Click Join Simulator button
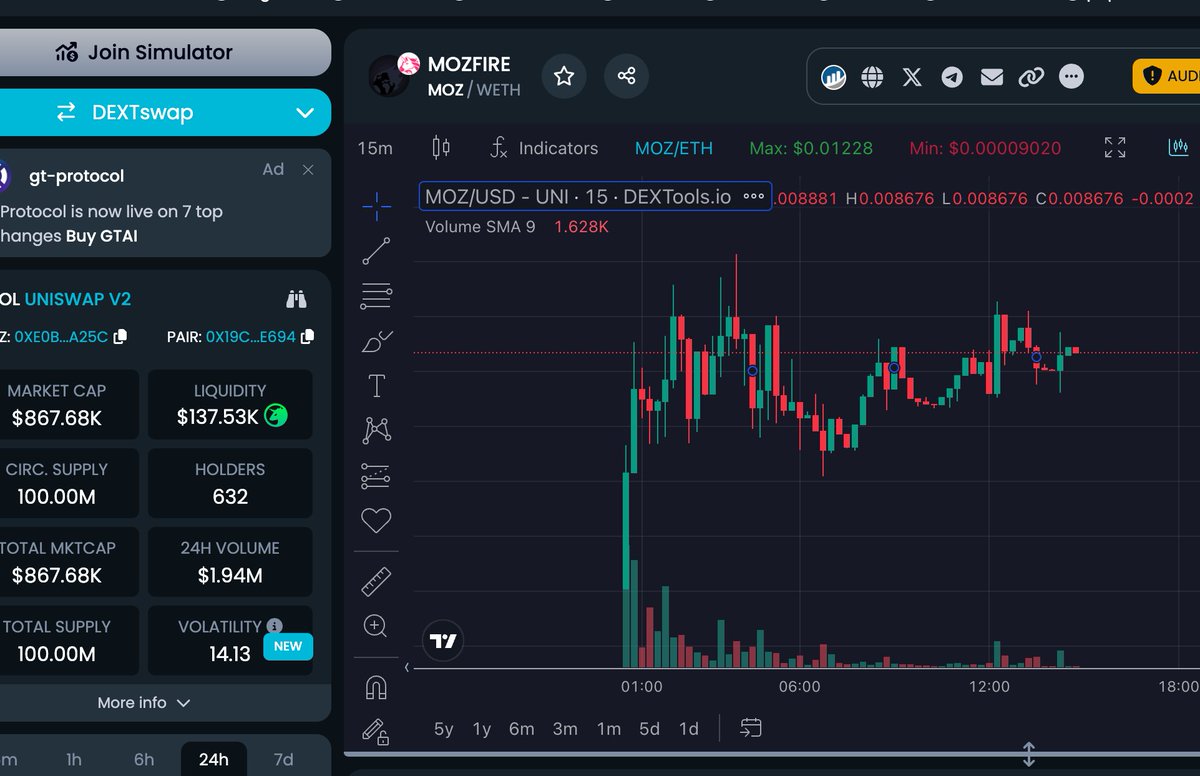Image resolution: width=1200 pixels, height=776 pixels. [144, 52]
